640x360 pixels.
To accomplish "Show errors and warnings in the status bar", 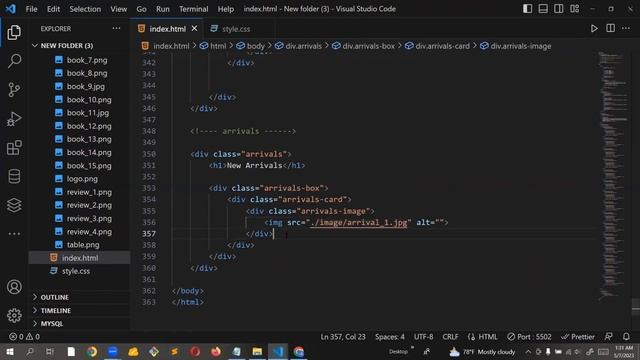I will tap(24, 337).
